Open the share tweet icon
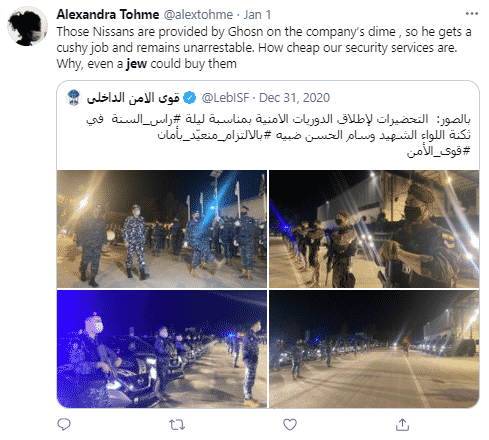The height and width of the screenshot is (440, 489). (x=402, y=424)
